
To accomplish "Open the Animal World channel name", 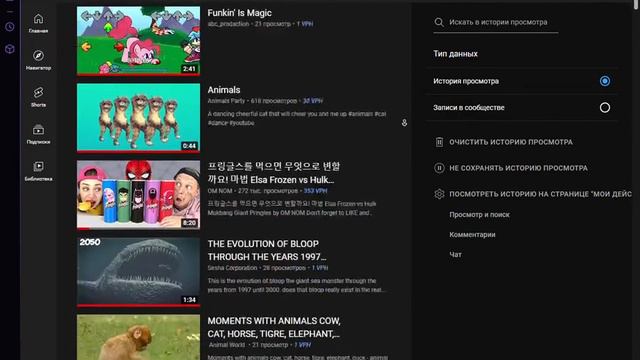I will tap(227, 345).
